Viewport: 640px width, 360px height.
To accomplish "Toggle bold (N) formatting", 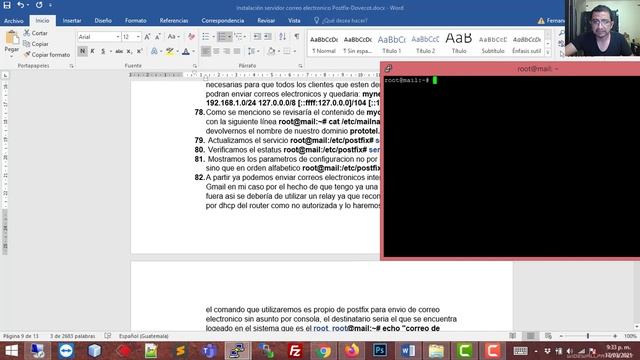I will coord(82,51).
